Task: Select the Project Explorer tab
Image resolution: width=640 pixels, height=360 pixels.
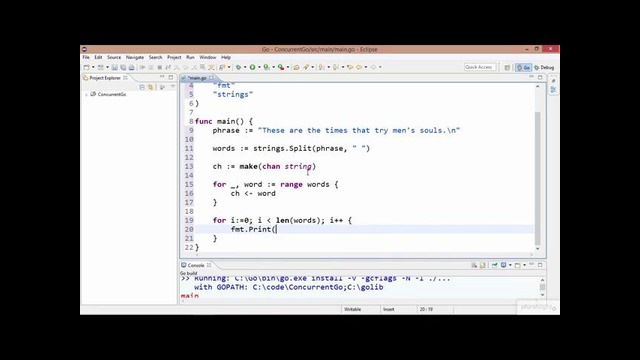Action: [x=105, y=78]
